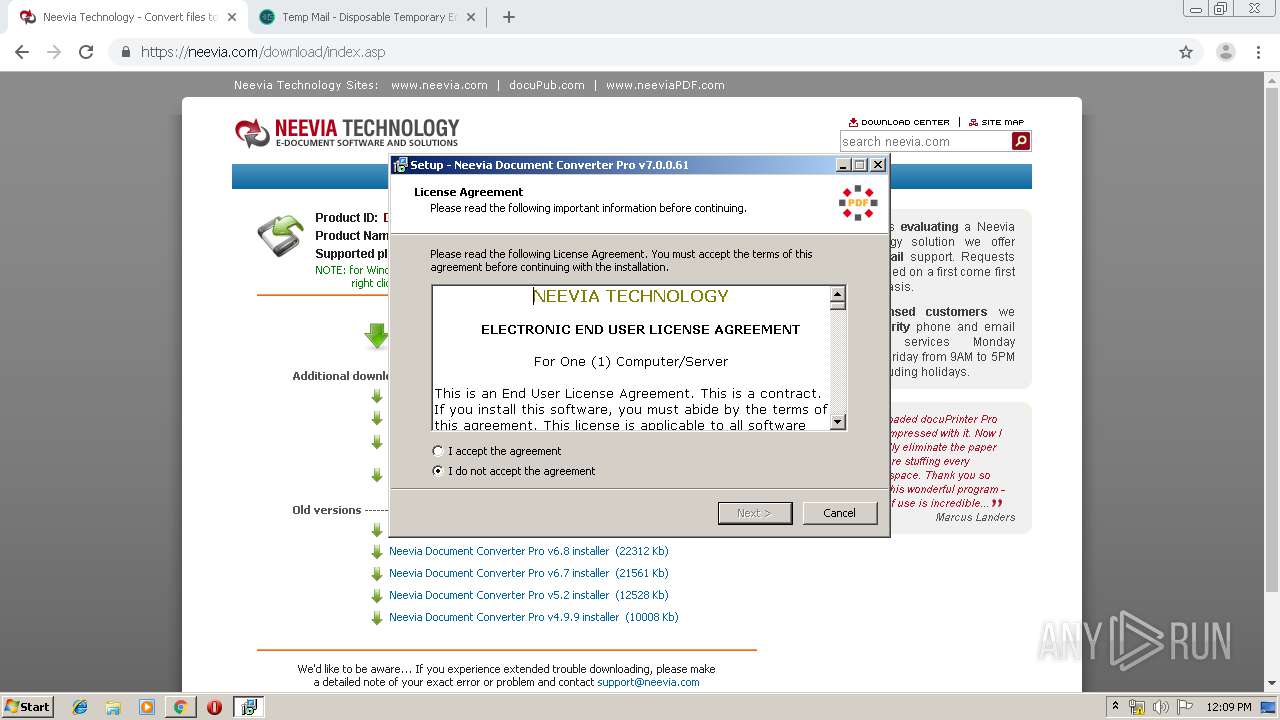Click the PDF logo icon in Setup header

click(x=858, y=202)
